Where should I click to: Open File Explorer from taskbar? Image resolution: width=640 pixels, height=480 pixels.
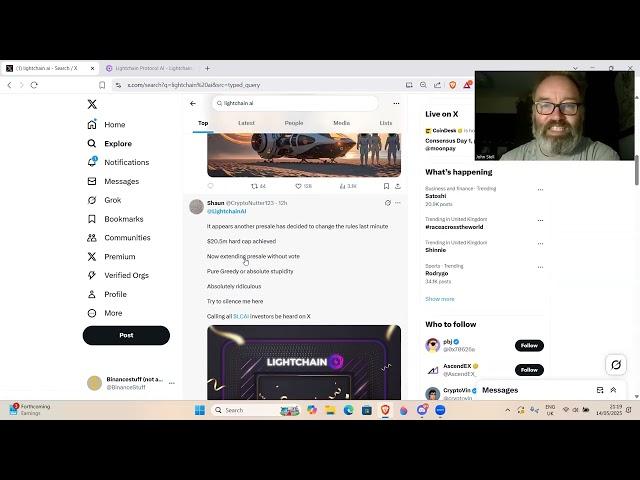[x=330, y=410]
